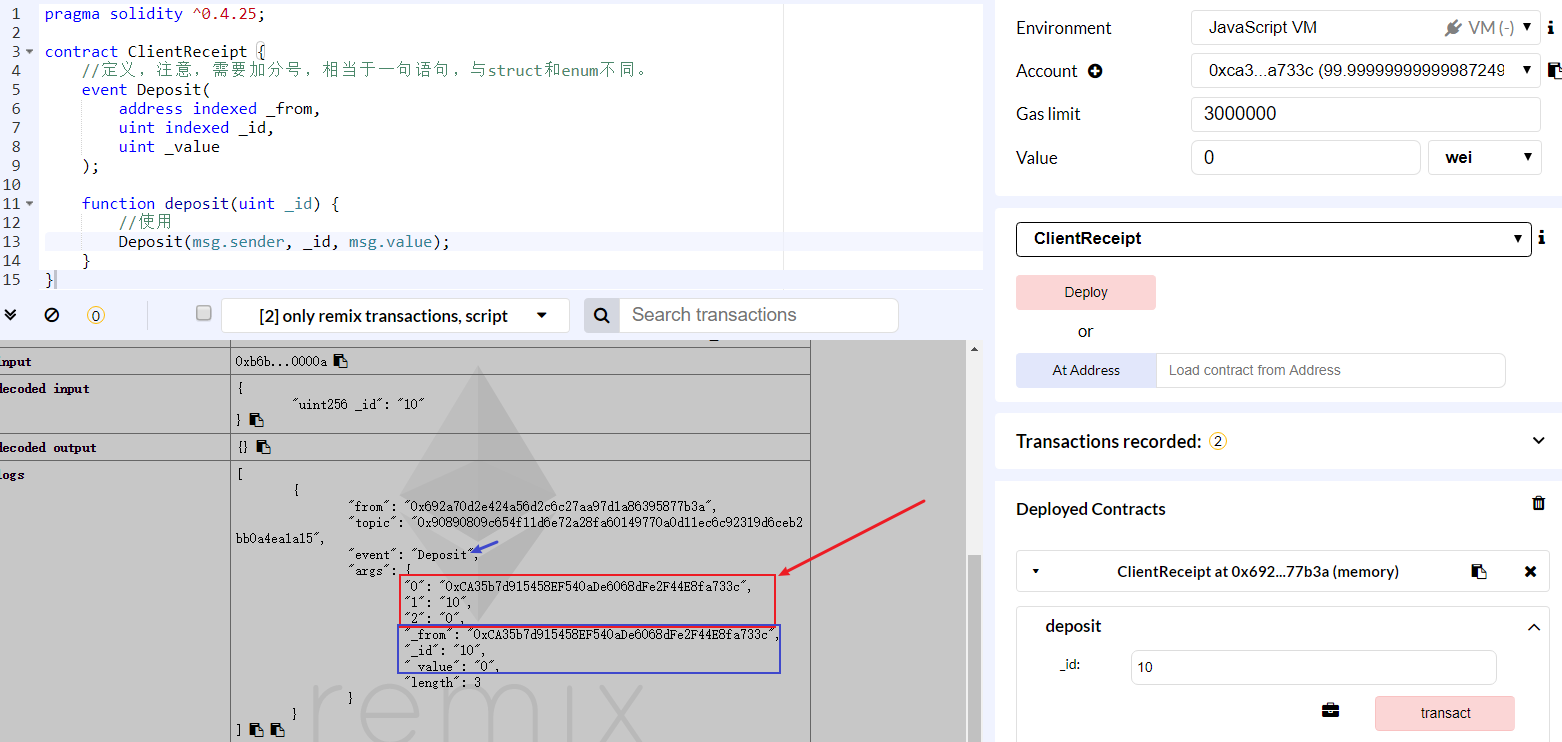1562x742 pixels.
Task: Fold the contract block at line 3
Action: click(x=30, y=52)
